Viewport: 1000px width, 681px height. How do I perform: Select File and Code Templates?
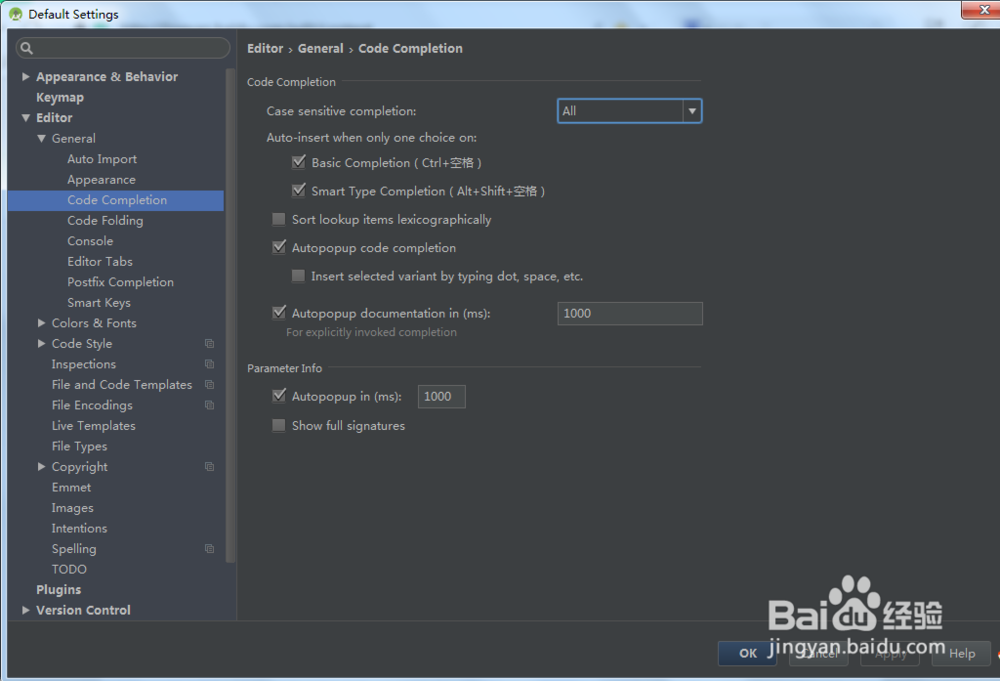tap(122, 384)
